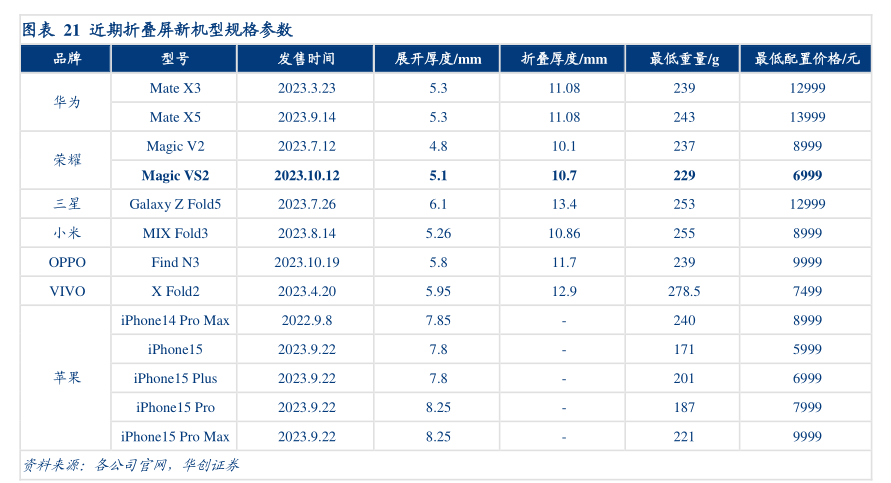Select the Find N3 model cell
Viewport: 891px width, 483px height.
[175, 262]
